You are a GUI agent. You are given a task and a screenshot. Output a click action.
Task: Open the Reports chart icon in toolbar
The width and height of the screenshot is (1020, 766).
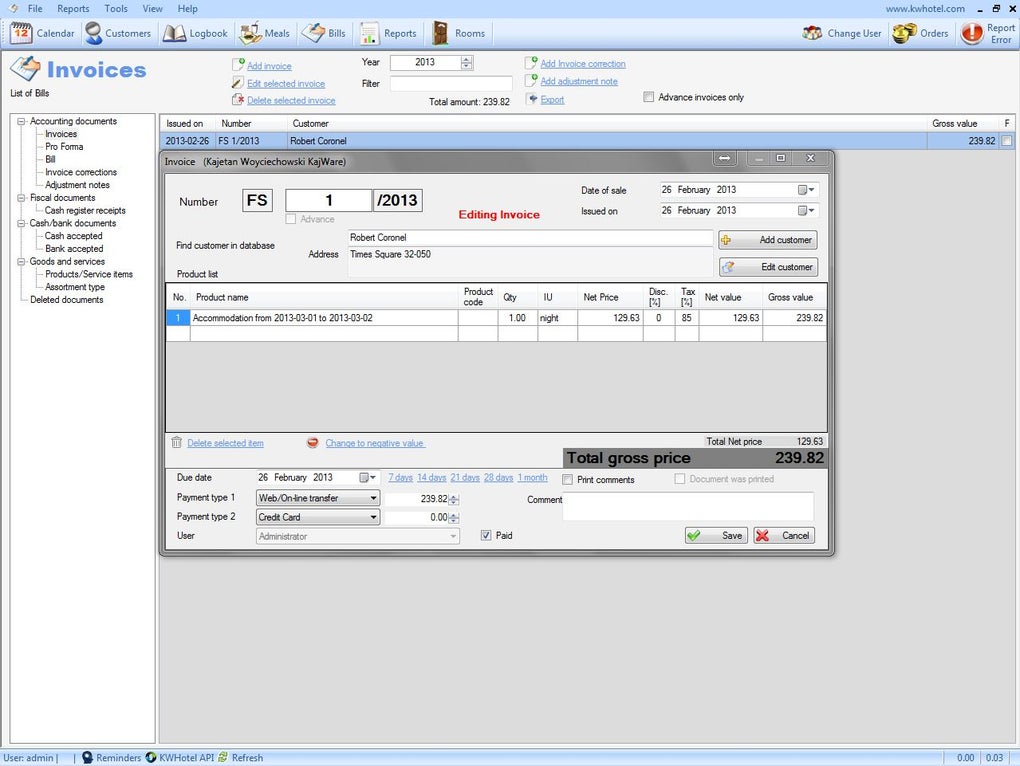[369, 33]
